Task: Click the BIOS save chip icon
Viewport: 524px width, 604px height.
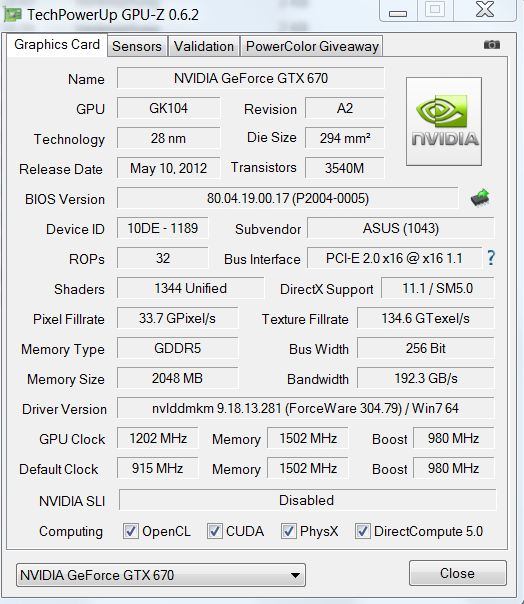Action: coord(480,198)
